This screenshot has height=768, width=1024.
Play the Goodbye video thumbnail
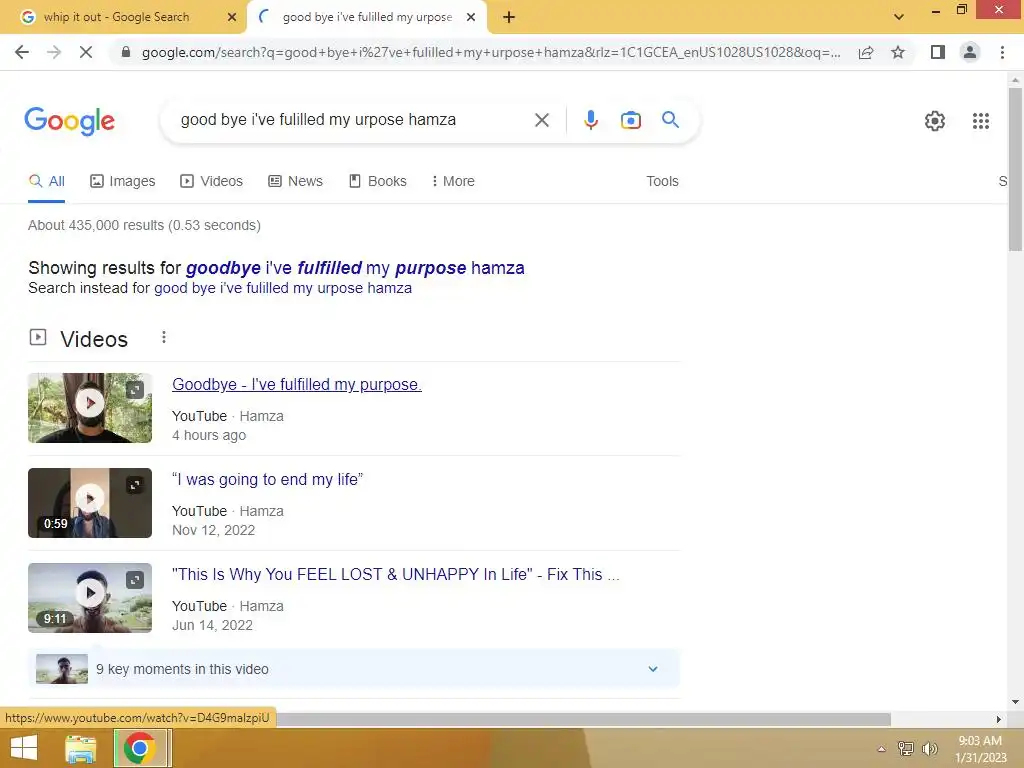[90, 408]
